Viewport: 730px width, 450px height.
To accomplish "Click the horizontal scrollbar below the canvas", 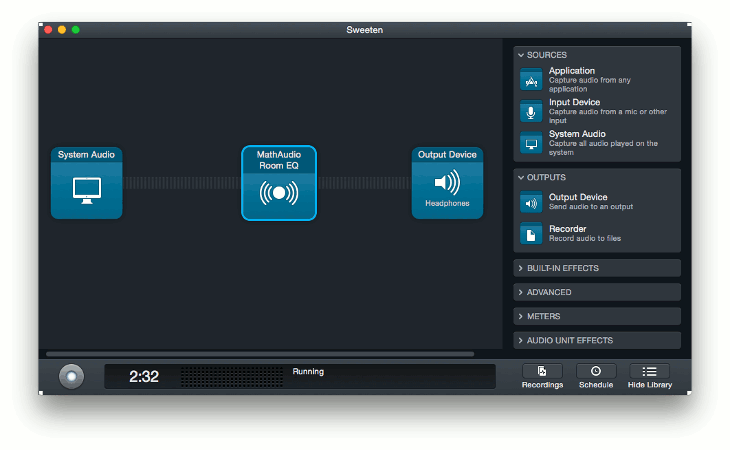I will coord(260,354).
